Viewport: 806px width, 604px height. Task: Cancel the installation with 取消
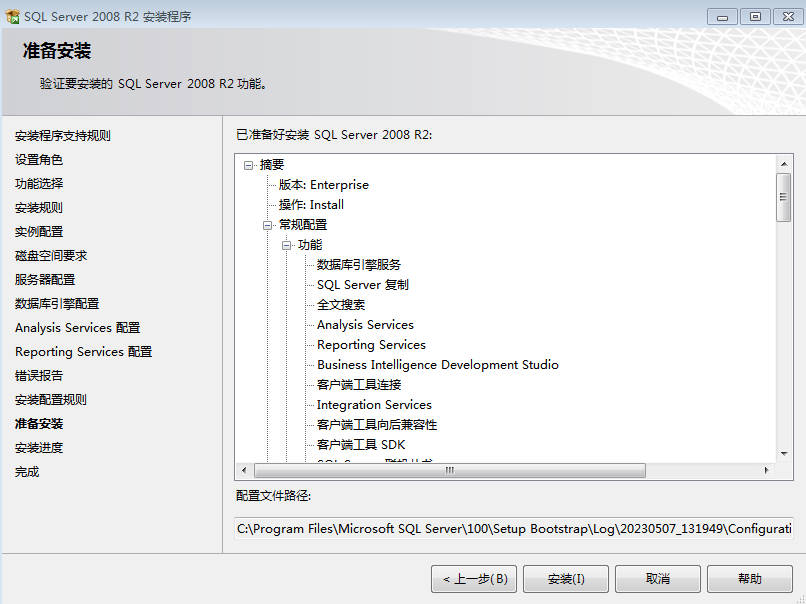click(x=657, y=579)
